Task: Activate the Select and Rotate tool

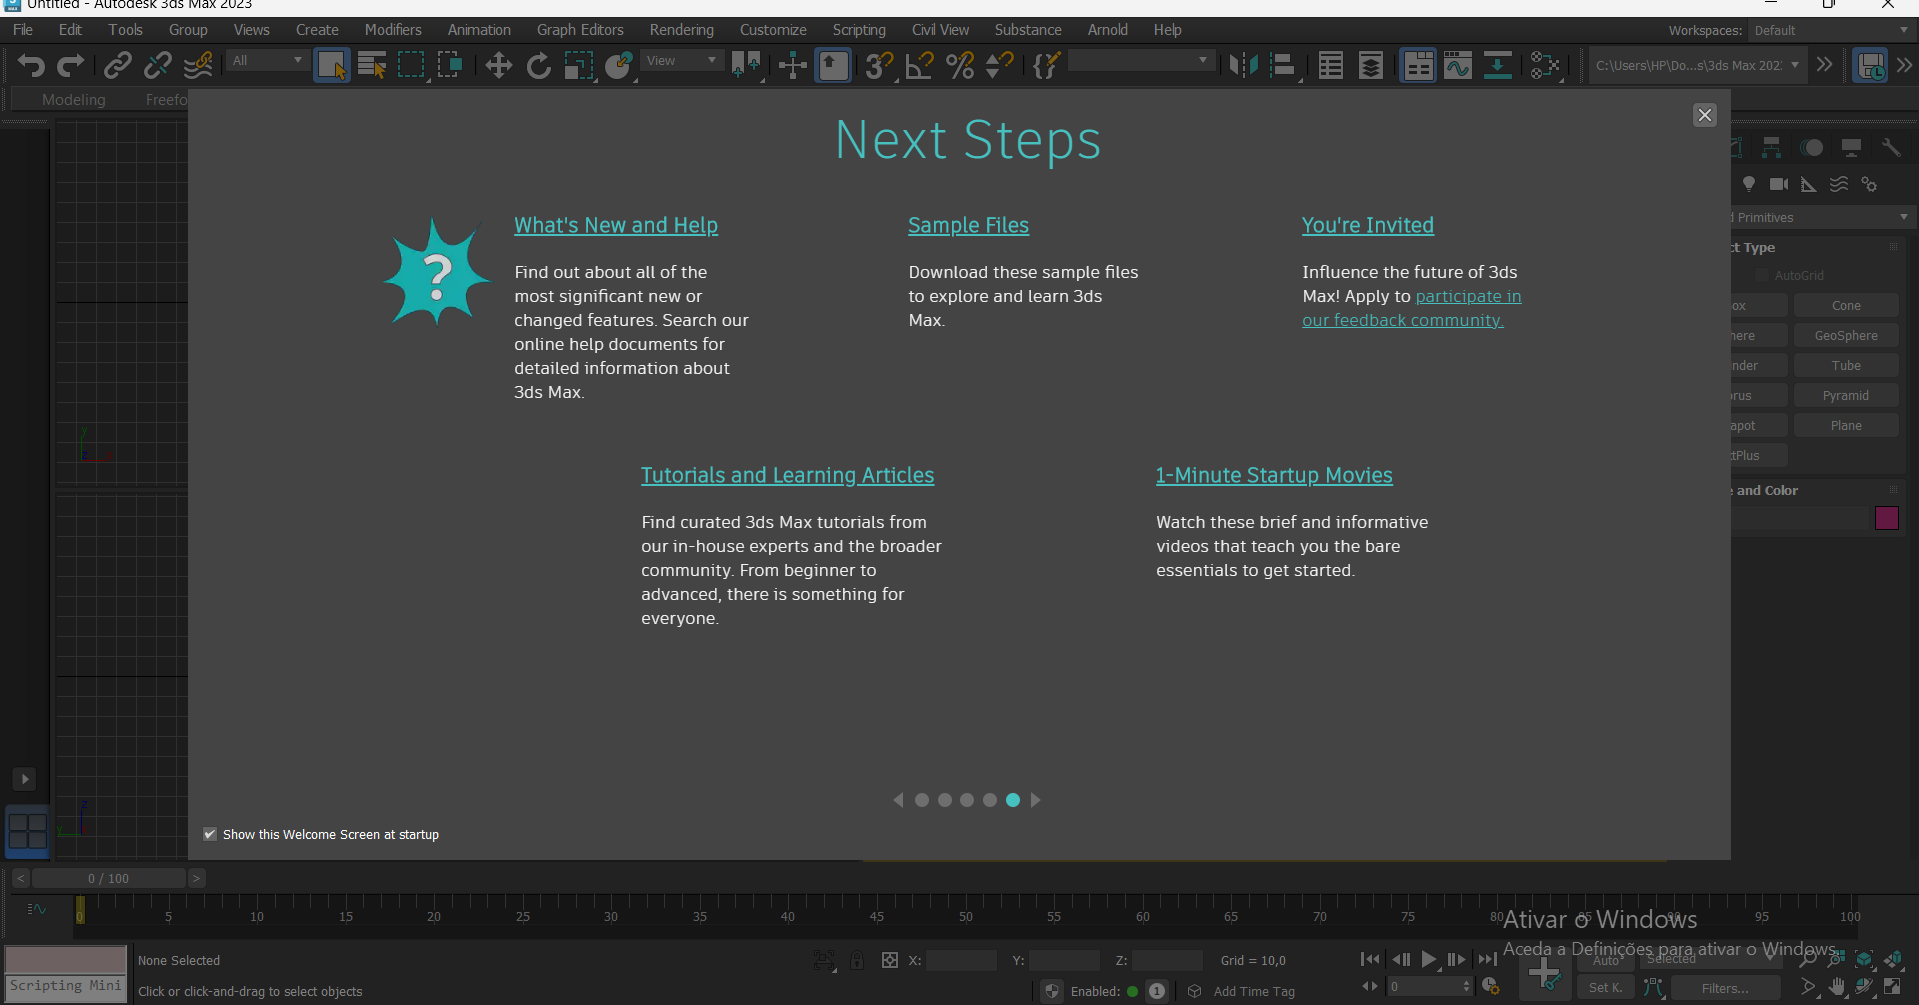Action: pyautogui.click(x=538, y=66)
